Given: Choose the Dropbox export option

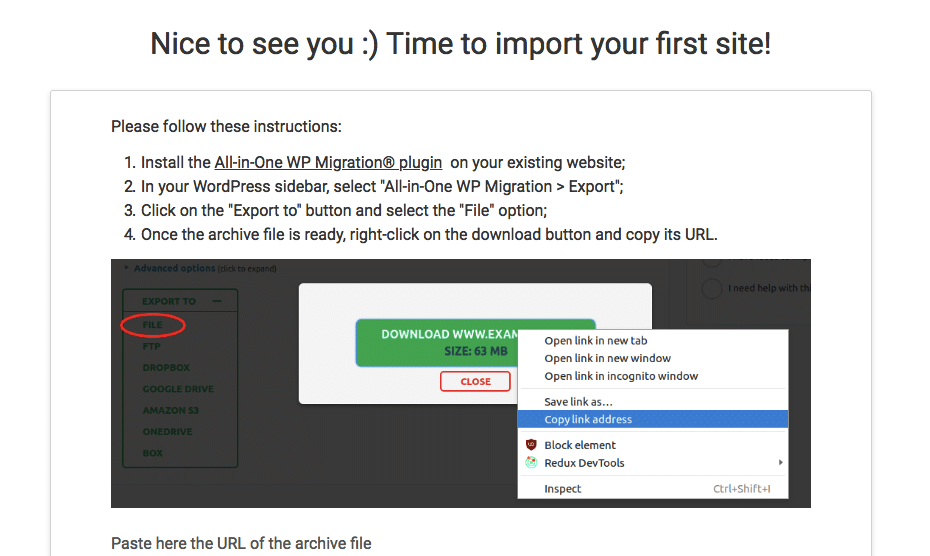Looking at the screenshot, I should pyautogui.click(x=165, y=368).
